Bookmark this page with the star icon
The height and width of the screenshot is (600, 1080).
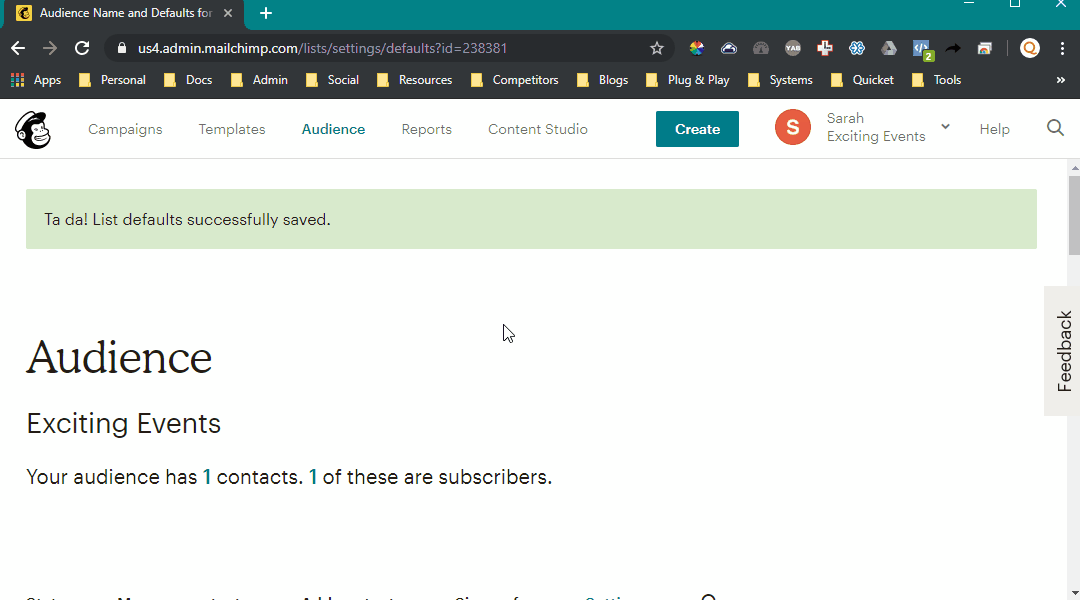[x=656, y=48]
